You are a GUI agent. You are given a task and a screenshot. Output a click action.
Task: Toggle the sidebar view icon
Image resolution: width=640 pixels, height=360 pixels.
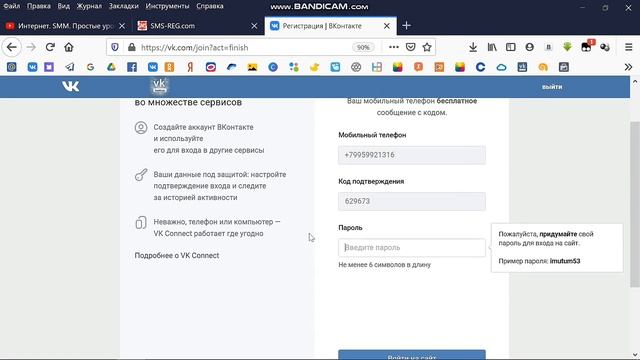point(511,47)
